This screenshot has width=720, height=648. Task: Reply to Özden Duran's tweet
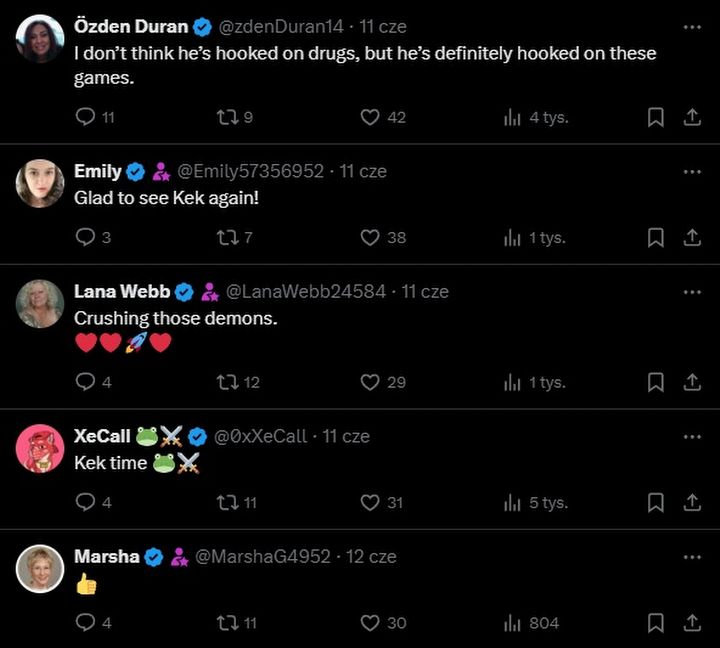point(86,117)
